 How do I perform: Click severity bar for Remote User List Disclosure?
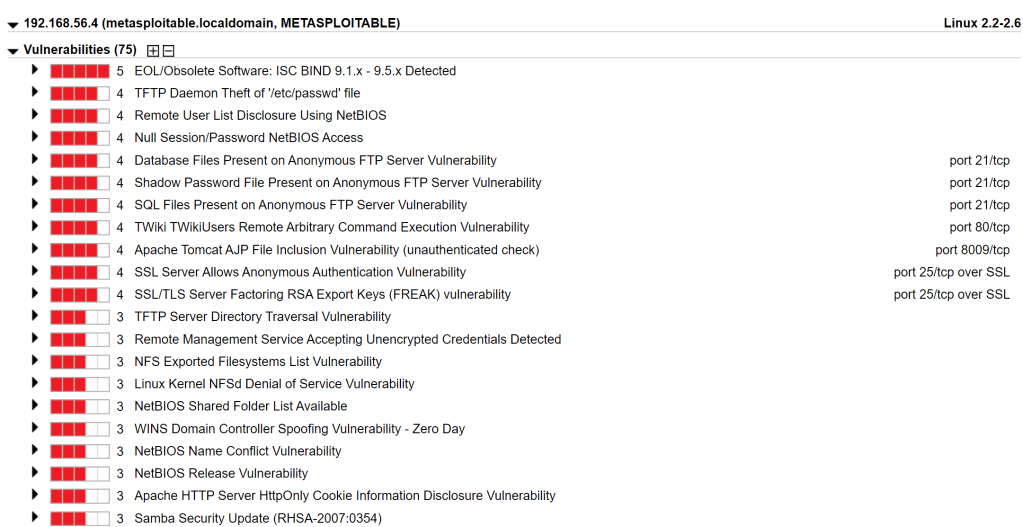click(x=79, y=115)
